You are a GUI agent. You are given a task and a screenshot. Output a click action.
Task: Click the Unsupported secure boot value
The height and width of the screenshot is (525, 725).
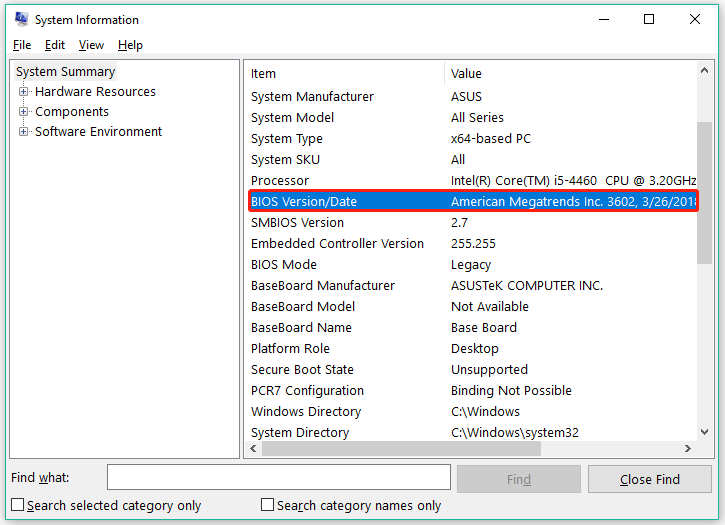[x=489, y=369]
